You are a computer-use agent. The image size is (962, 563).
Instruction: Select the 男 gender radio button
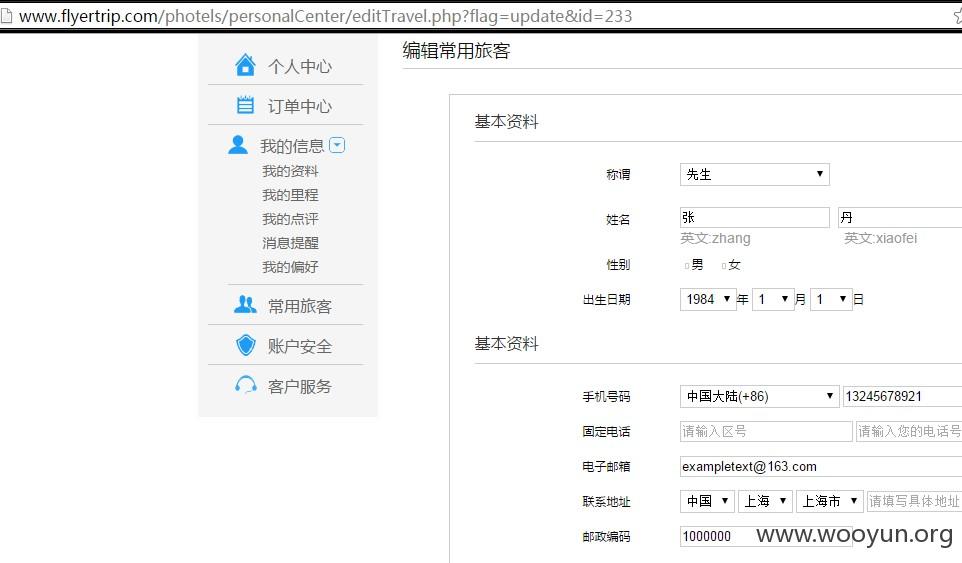click(687, 266)
